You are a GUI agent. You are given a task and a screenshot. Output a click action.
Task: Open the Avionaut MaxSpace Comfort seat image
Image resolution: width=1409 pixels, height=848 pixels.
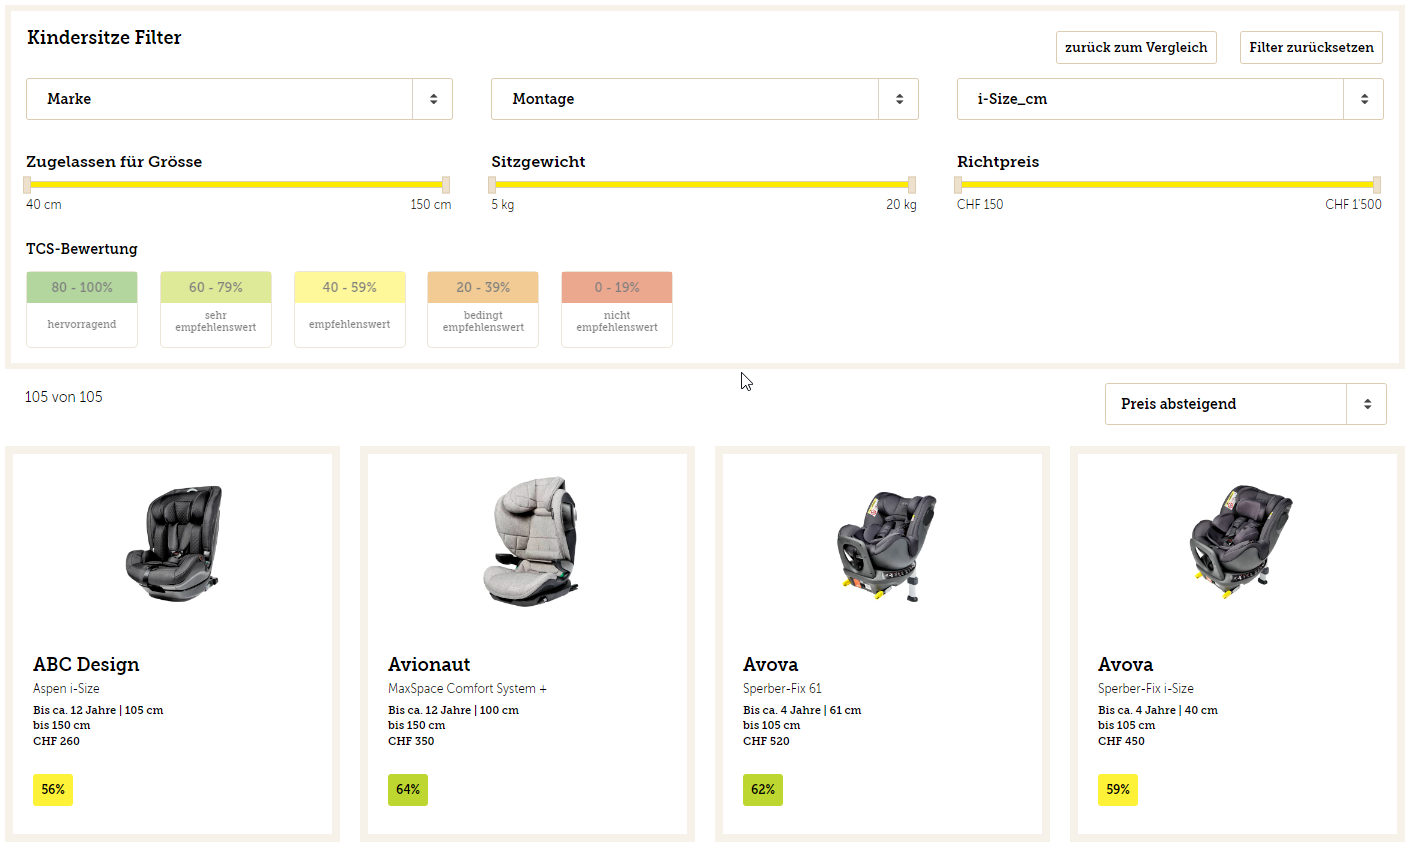coord(530,541)
